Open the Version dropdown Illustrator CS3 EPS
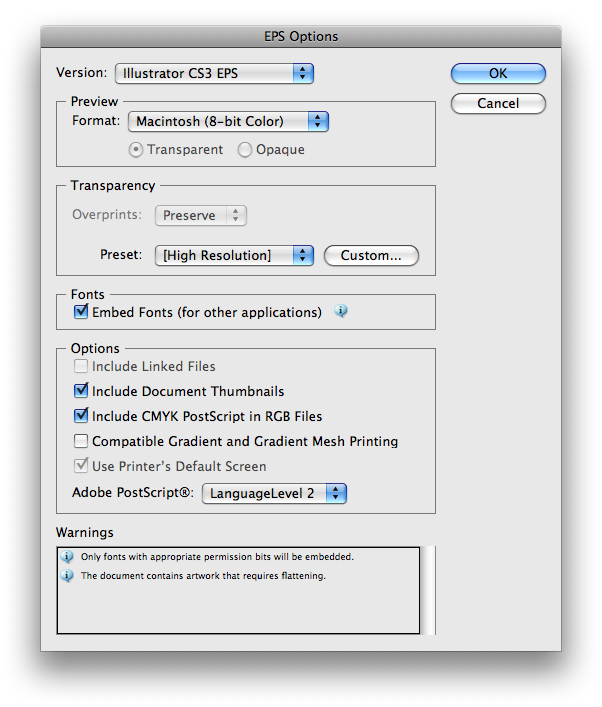Image resolution: width=602 pixels, height=707 pixels. [x=214, y=73]
